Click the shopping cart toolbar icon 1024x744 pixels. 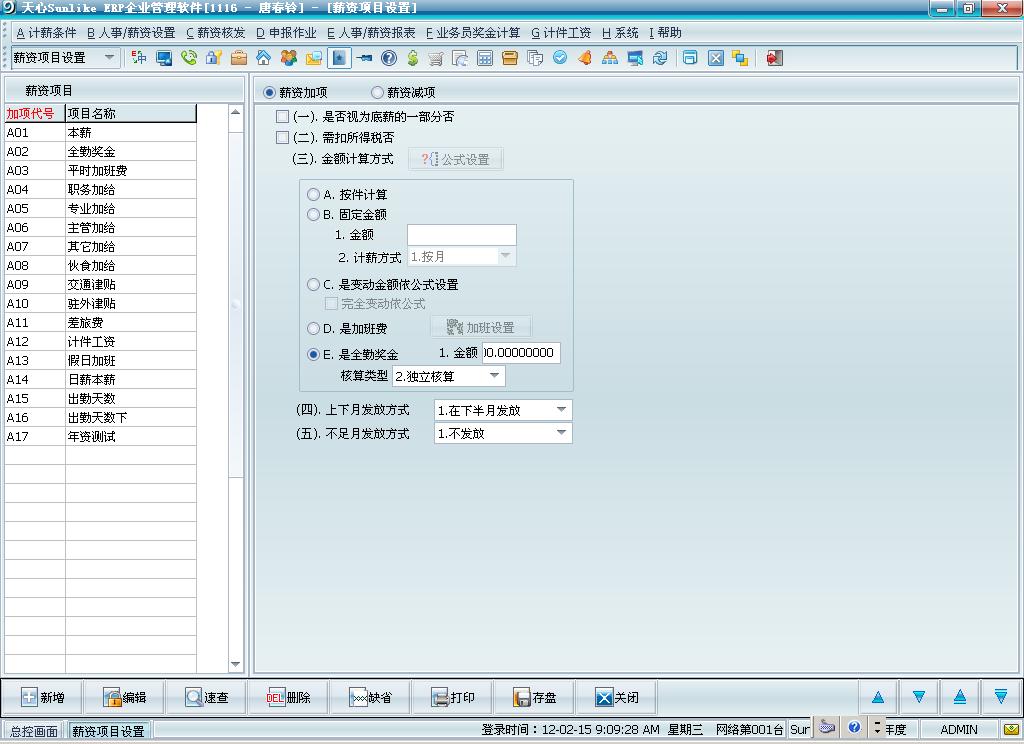click(x=436, y=58)
